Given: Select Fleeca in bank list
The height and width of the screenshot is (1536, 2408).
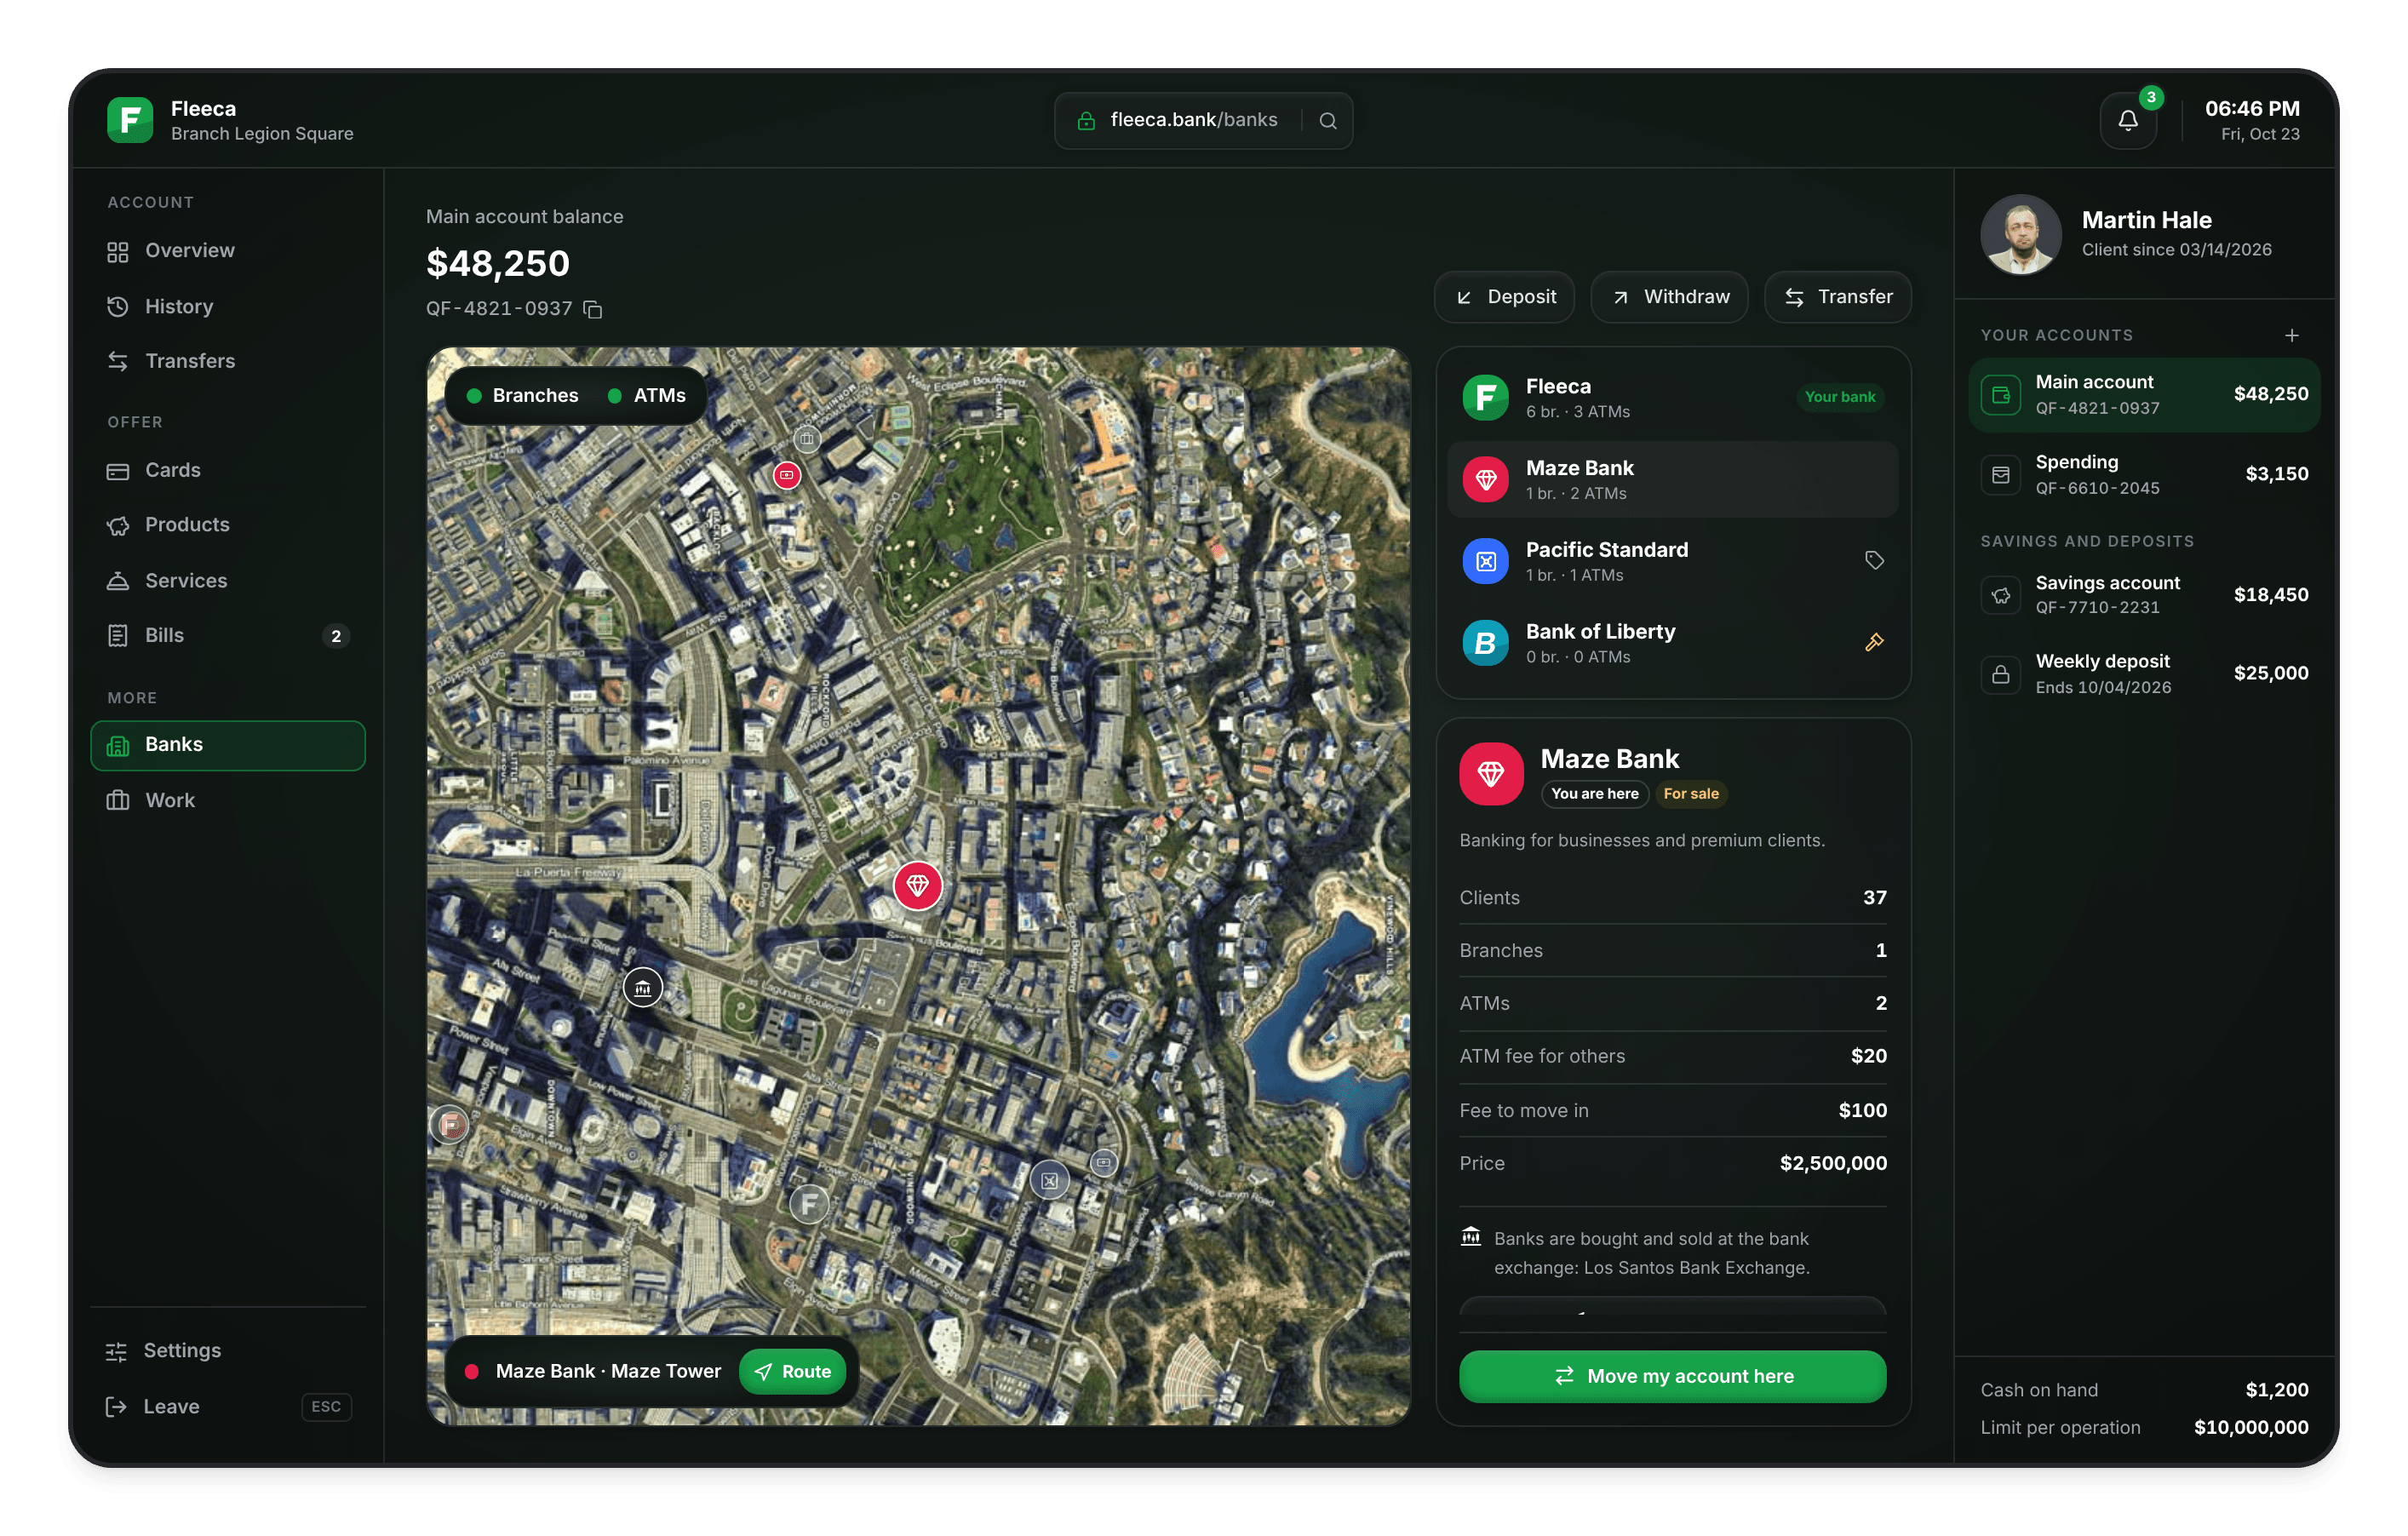Looking at the screenshot, I should [x=1673, y=398].
